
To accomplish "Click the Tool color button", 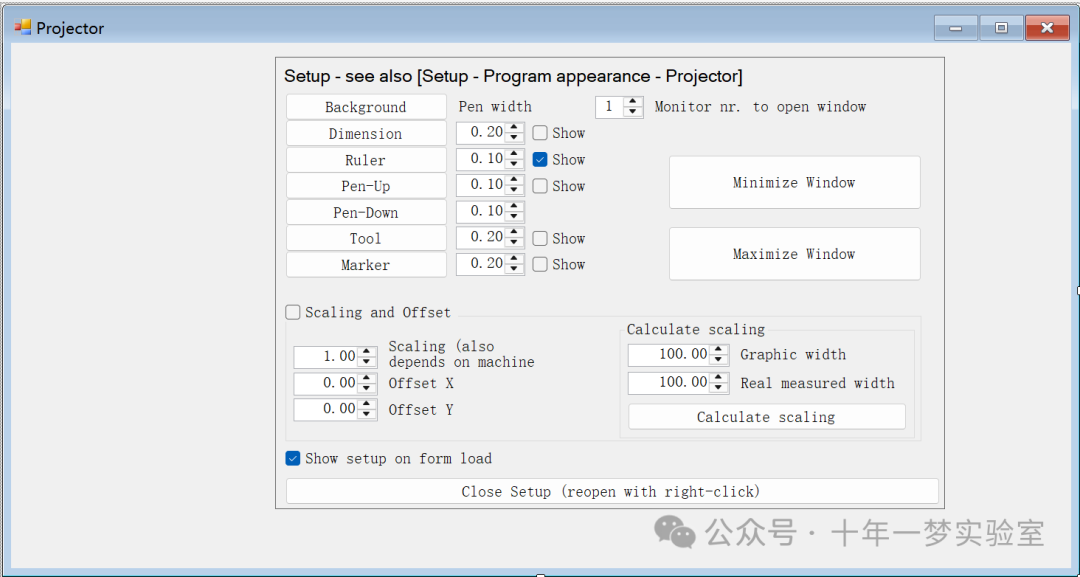I will click(x=366, y=239).
